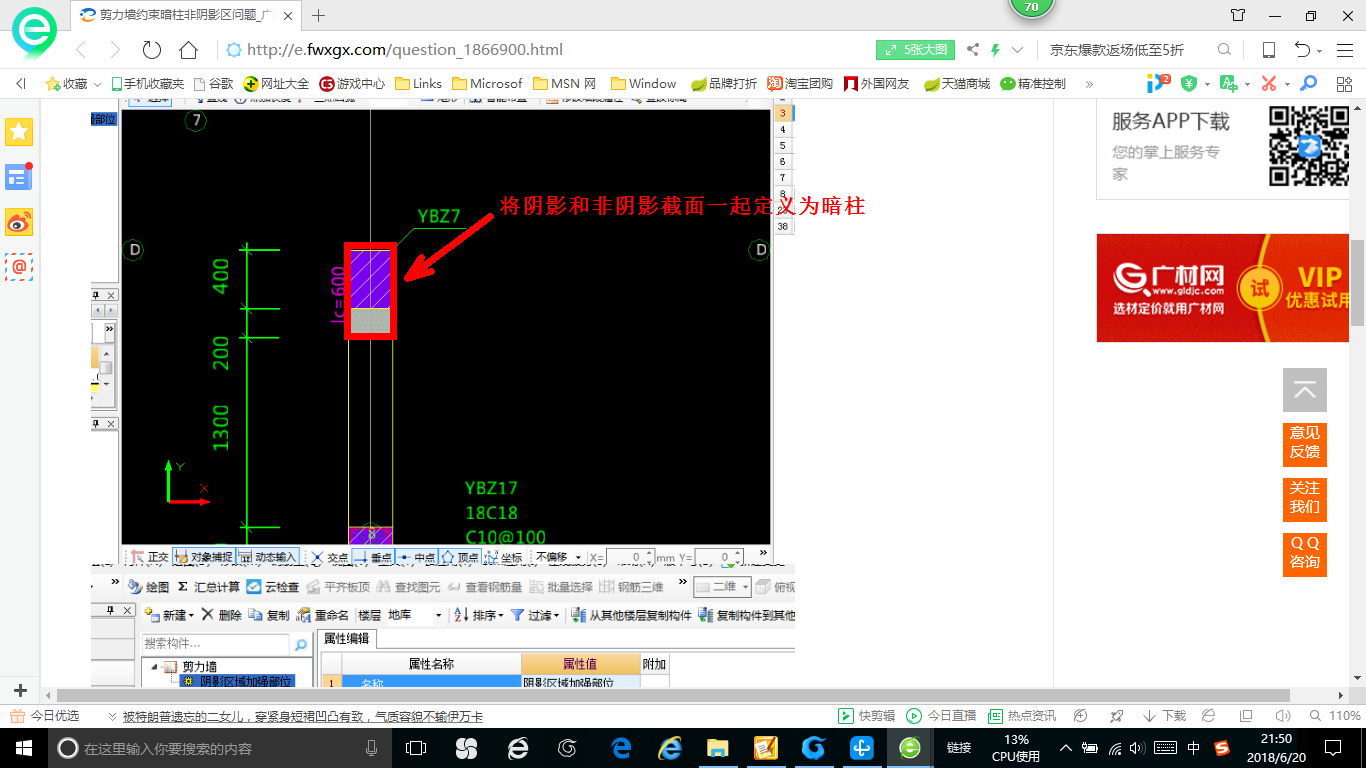Toggle 对象捕捉 in the embedded CAD screenshot
Viewport: 1366px width, 768px height.
(204, 557)
